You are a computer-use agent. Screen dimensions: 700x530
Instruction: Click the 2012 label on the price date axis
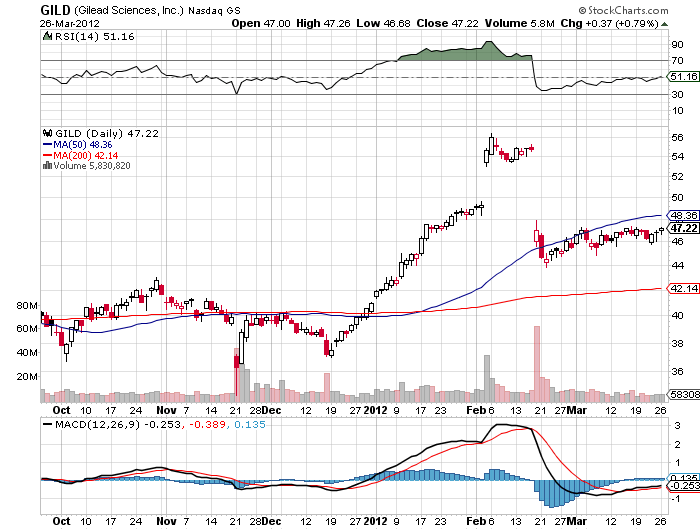(x=375, y=410)
